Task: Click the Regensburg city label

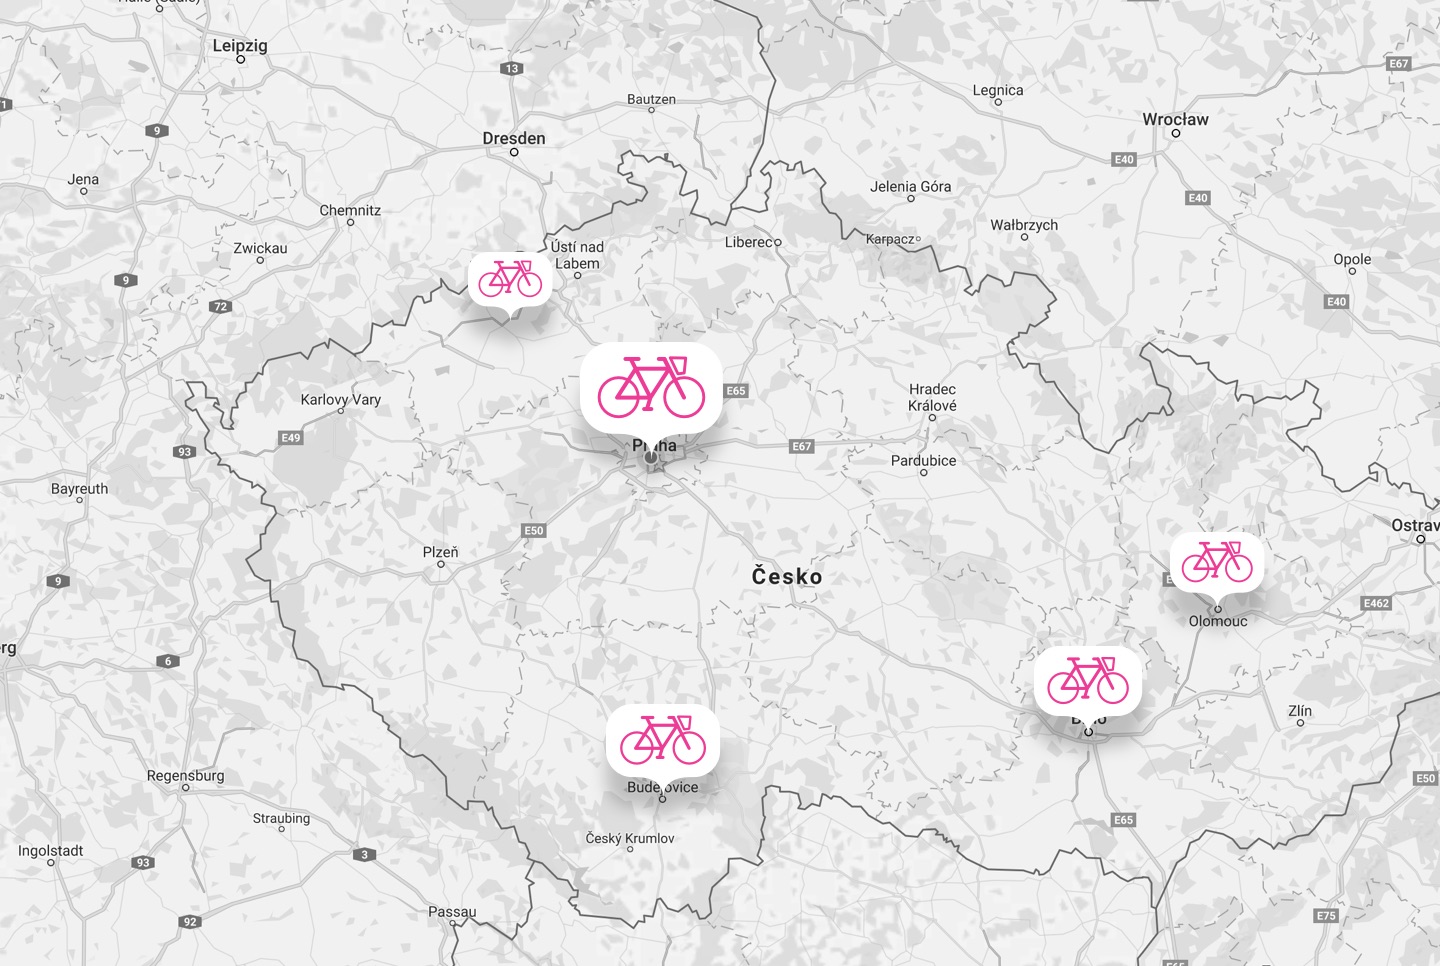Action: pyautogui.click(x=186, y=775)
